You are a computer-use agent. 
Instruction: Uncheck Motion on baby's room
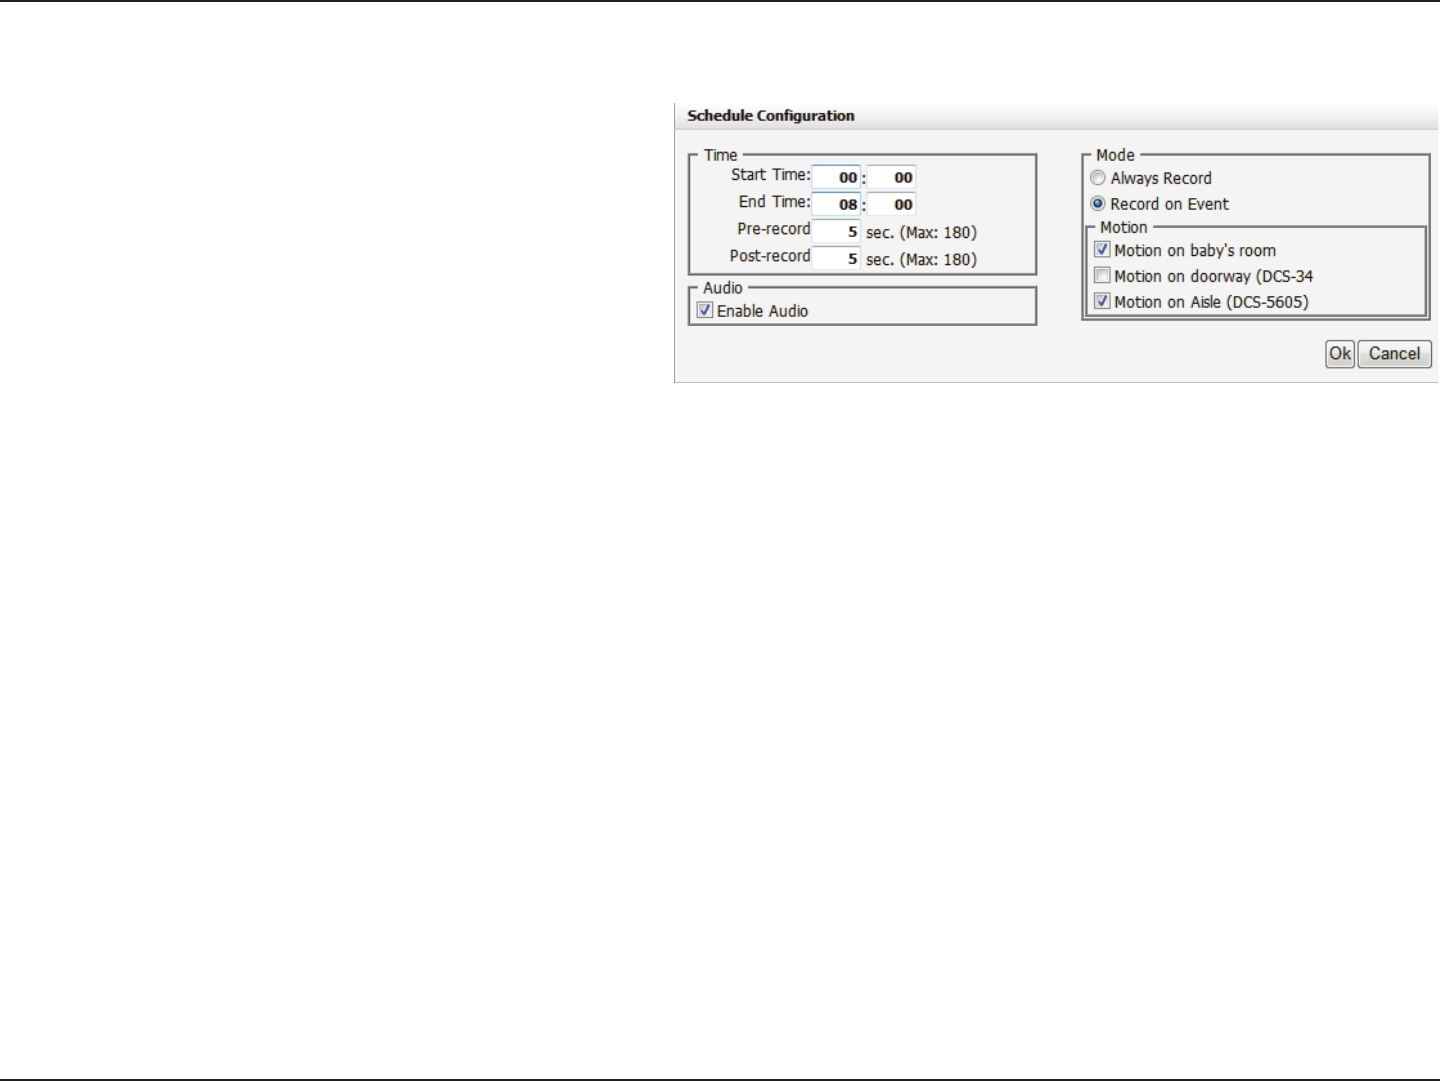[1102, 250]
